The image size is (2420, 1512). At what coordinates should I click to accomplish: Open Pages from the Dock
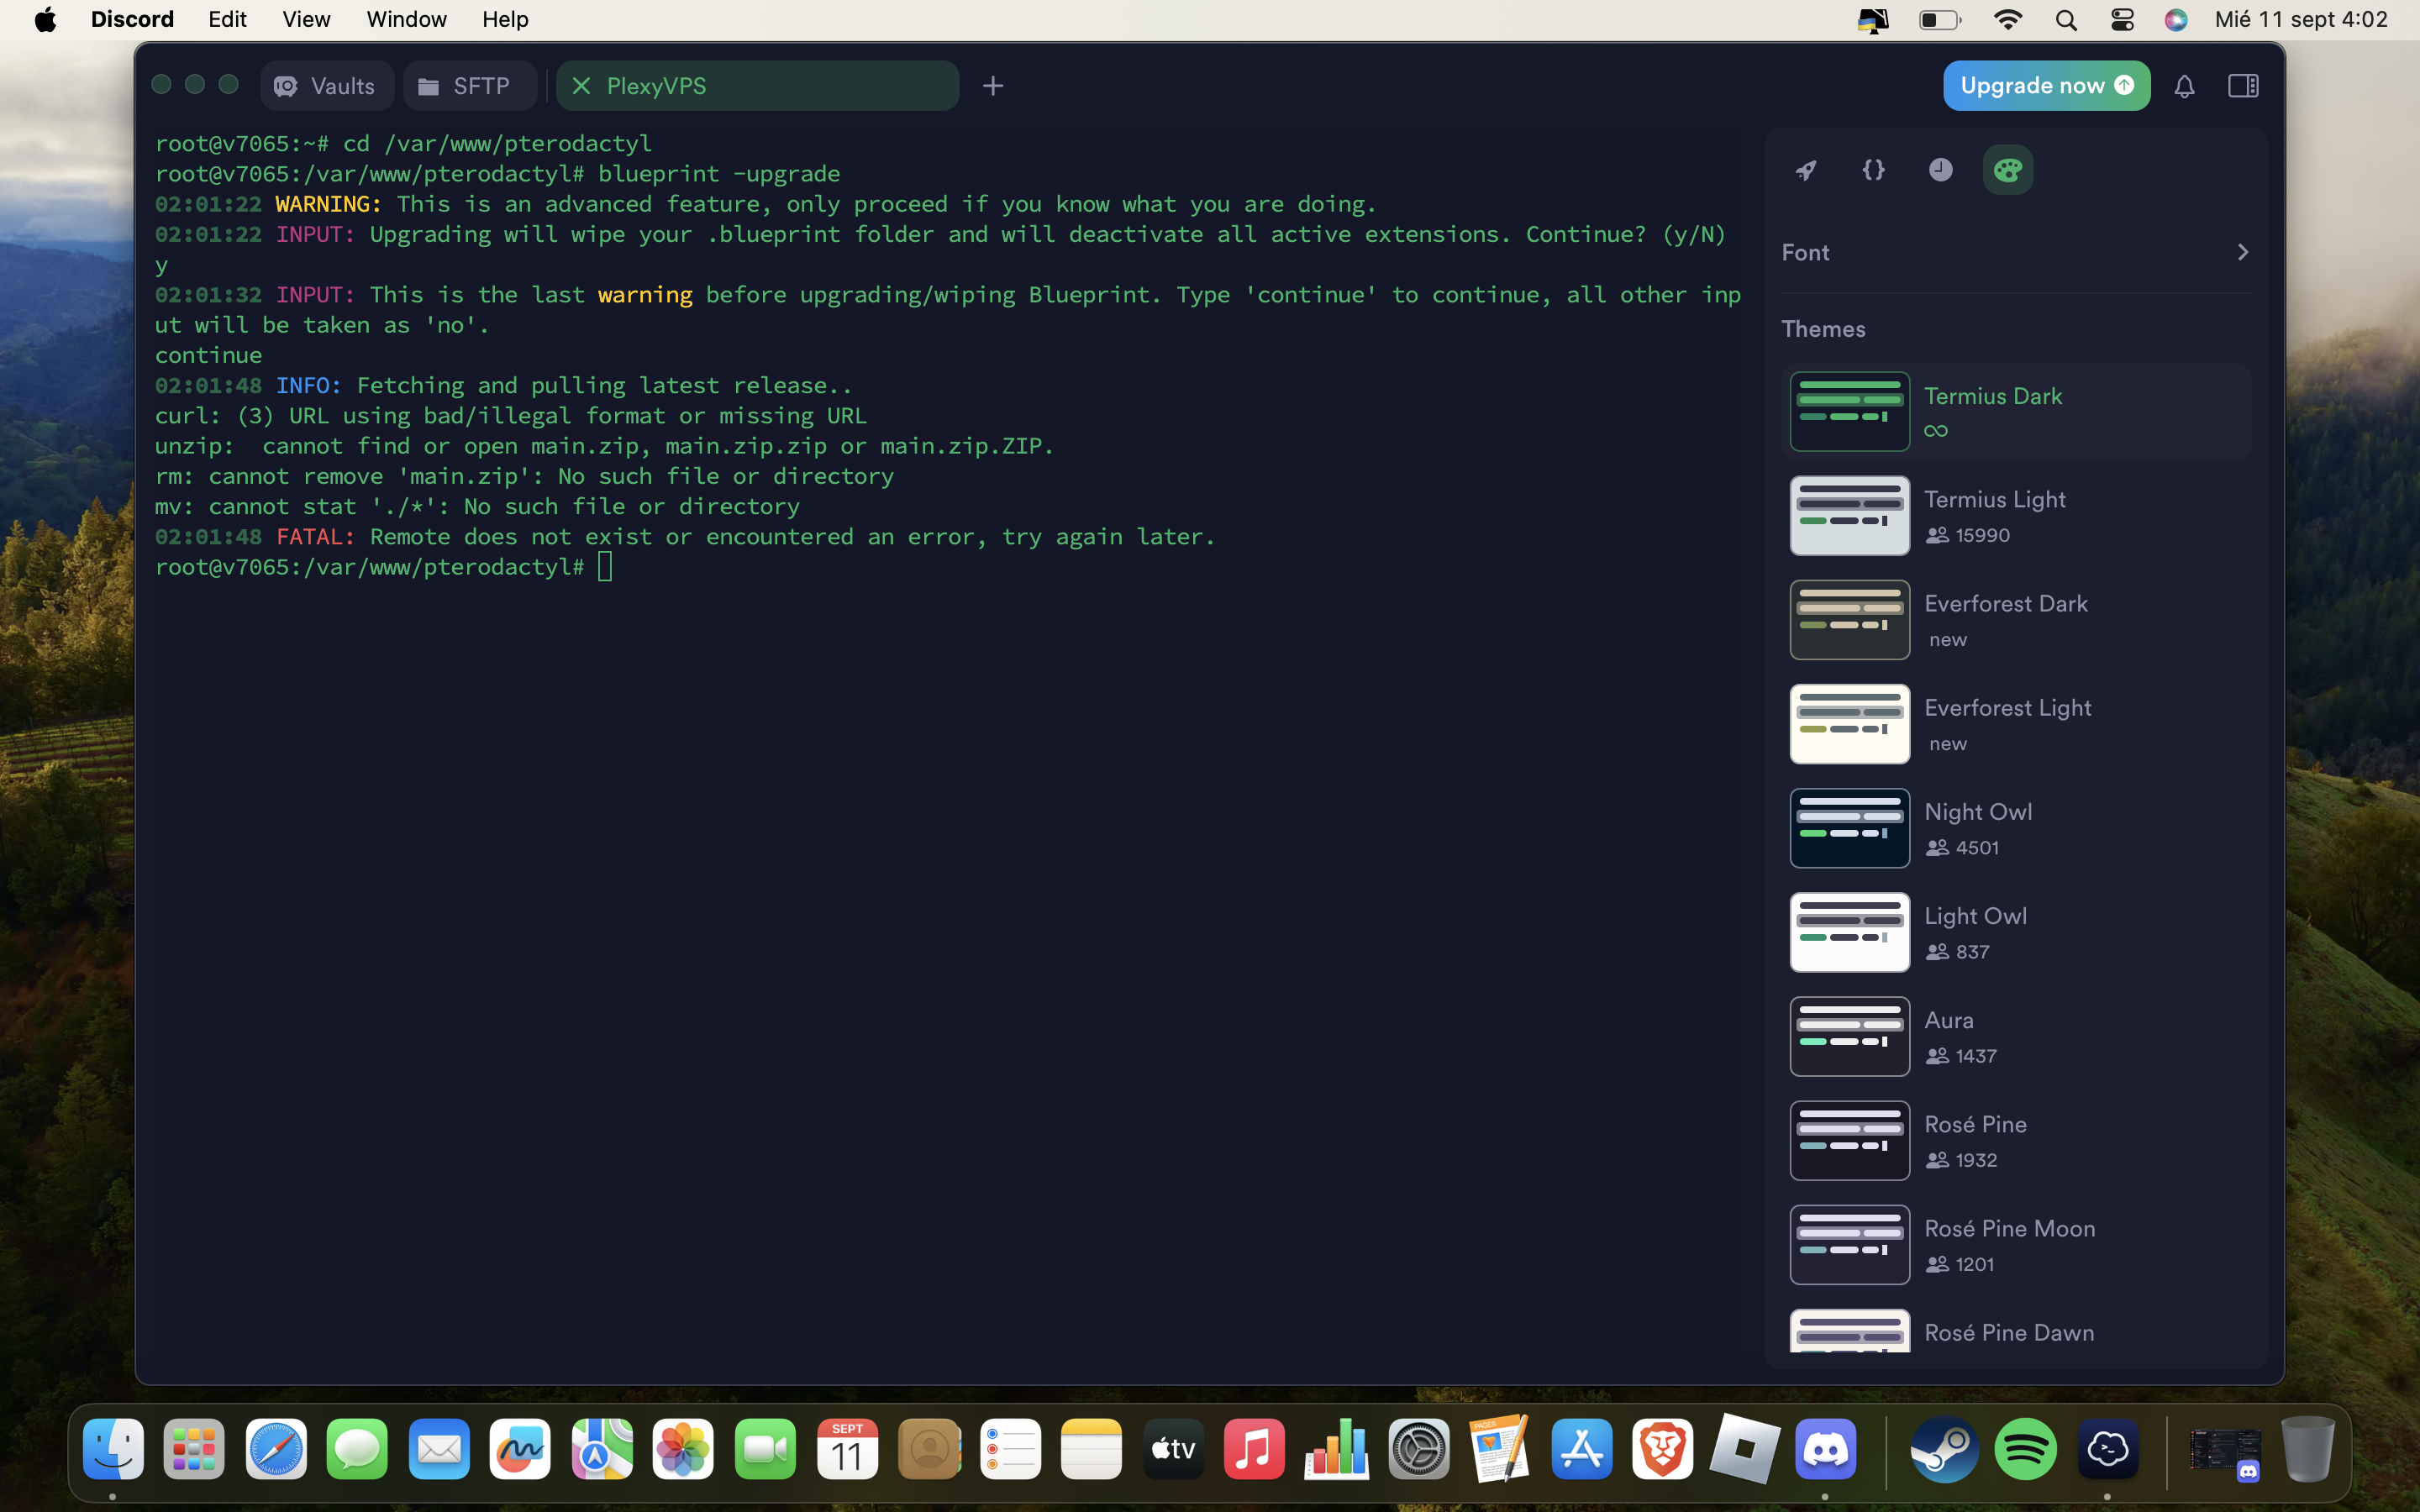coord(1499,1449)
